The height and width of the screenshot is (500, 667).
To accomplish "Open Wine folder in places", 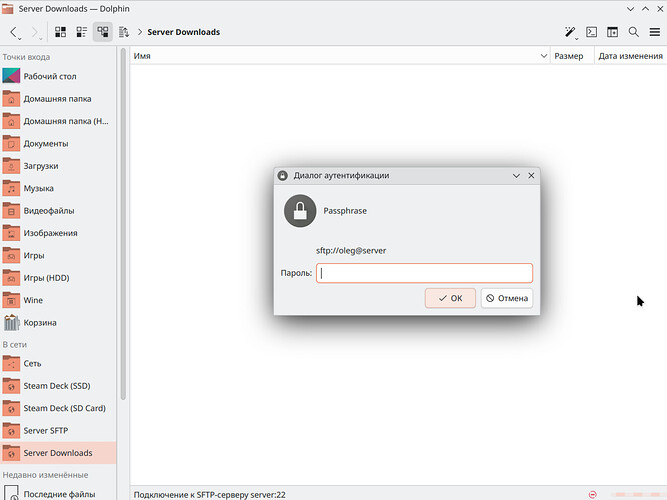I will pos(58,300).
